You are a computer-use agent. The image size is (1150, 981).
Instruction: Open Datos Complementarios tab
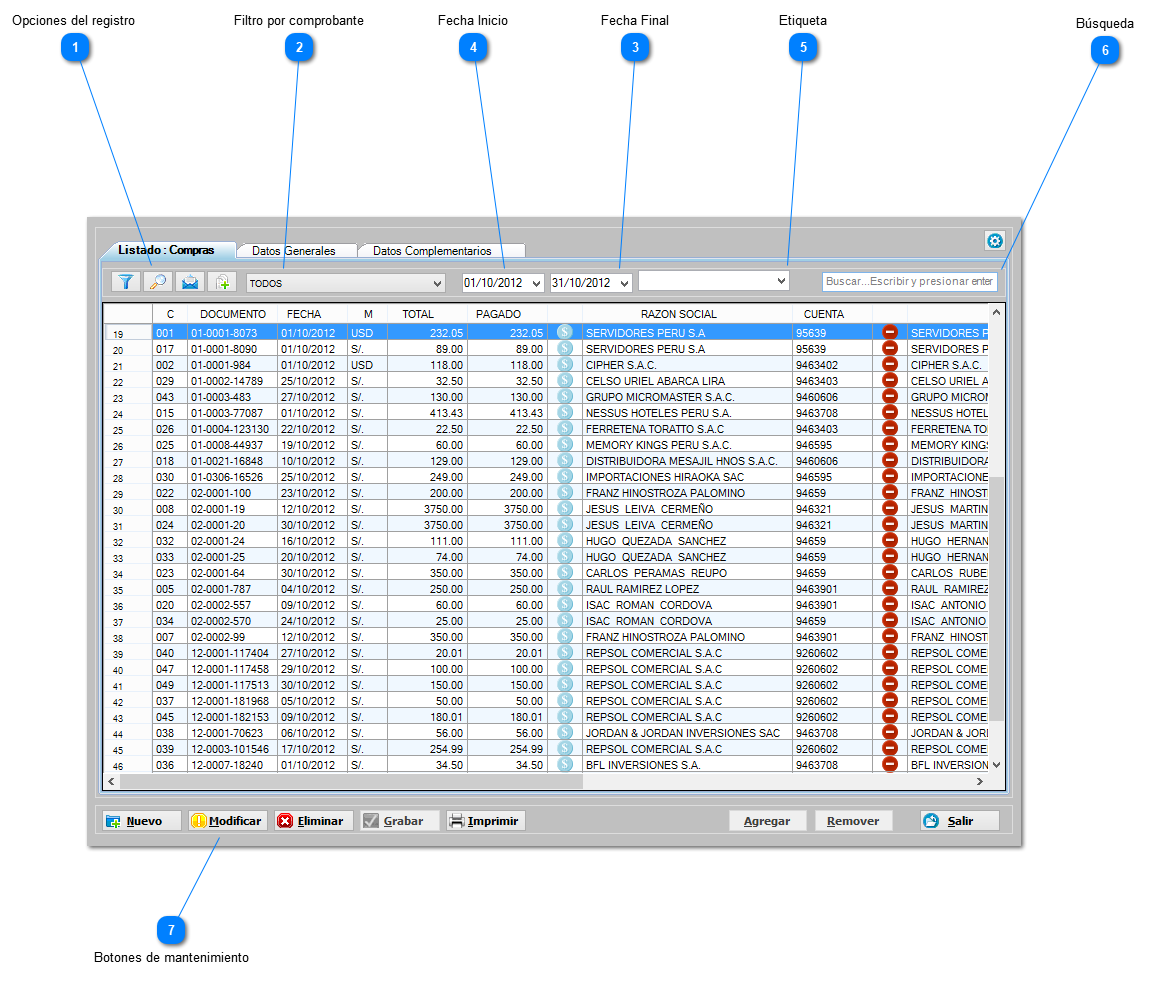click(432, 251)
